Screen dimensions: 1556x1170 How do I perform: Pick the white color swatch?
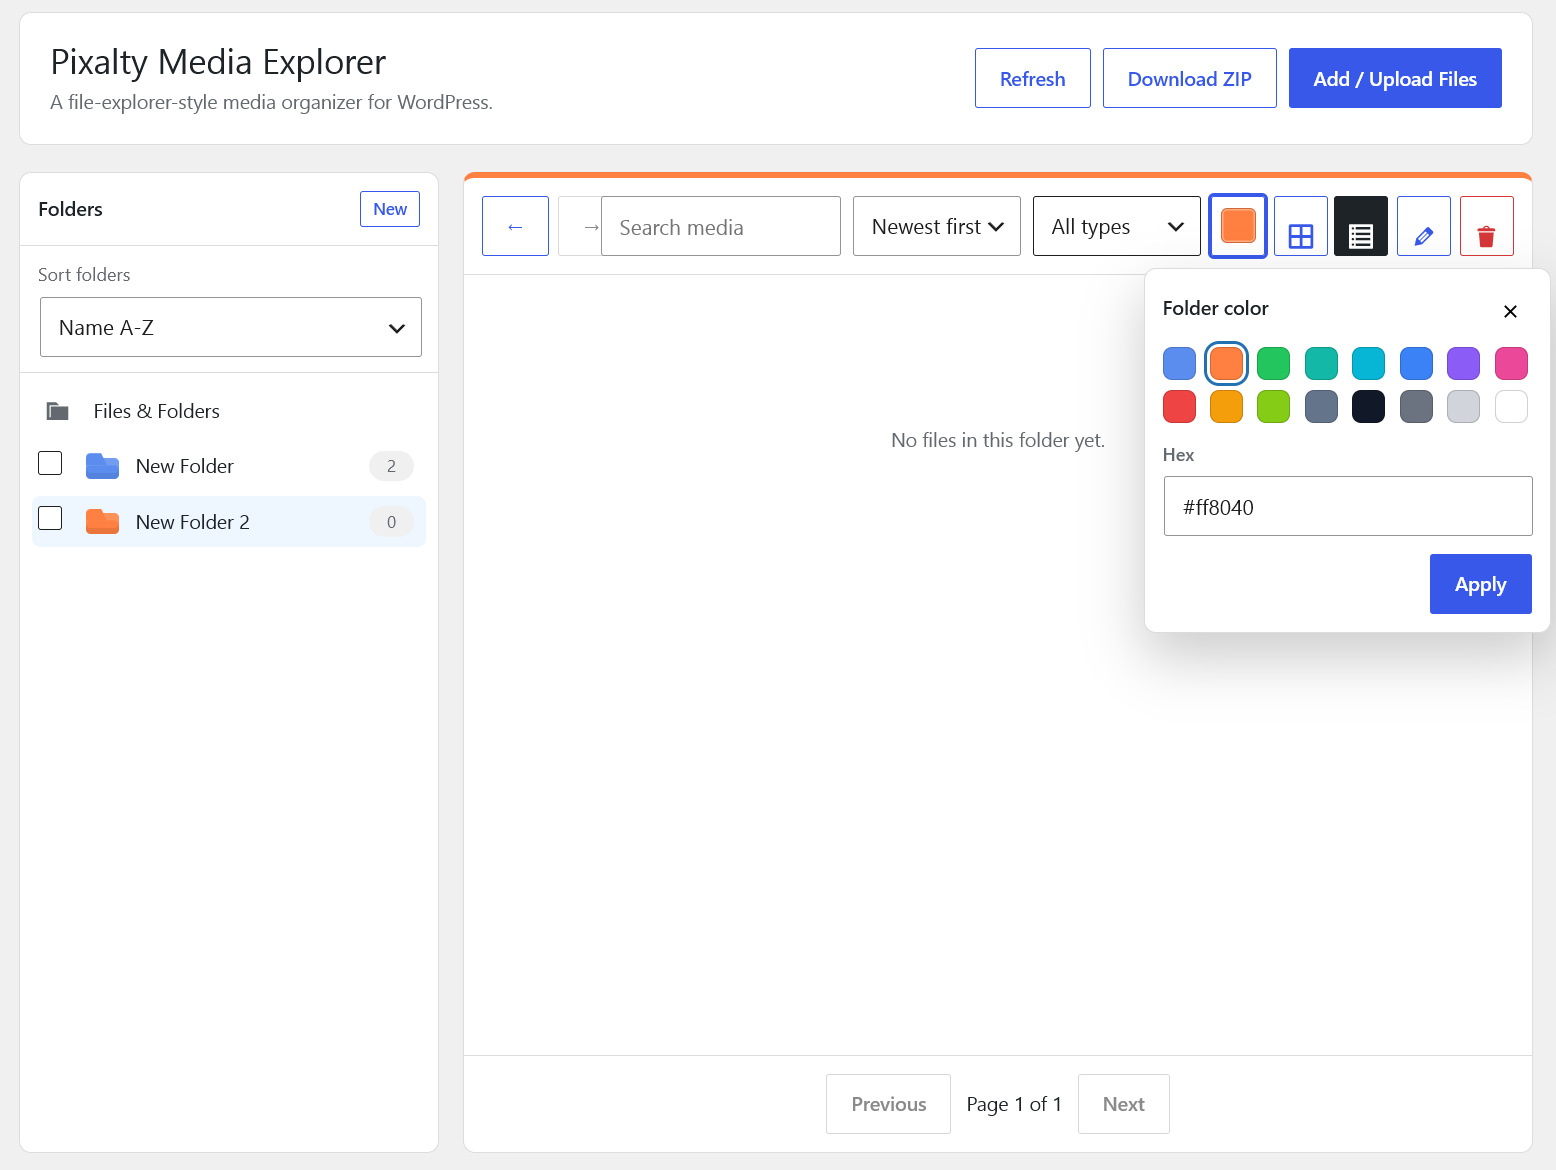pos(1511,406)
